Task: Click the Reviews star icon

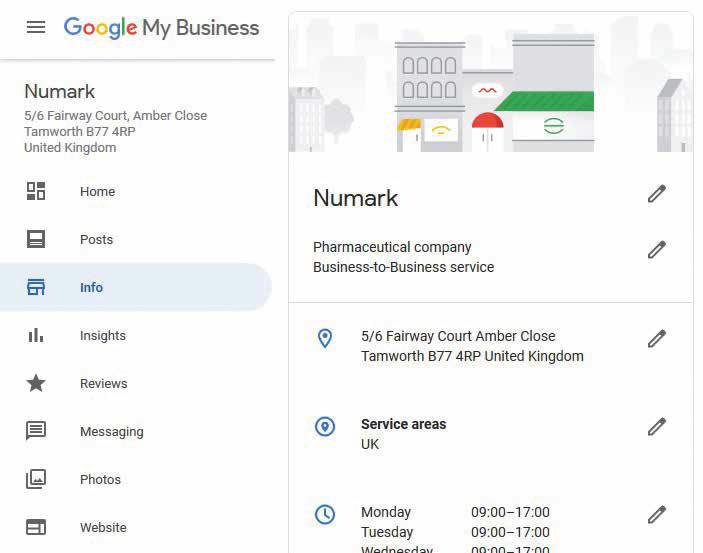Action: (x=36, y=383)
